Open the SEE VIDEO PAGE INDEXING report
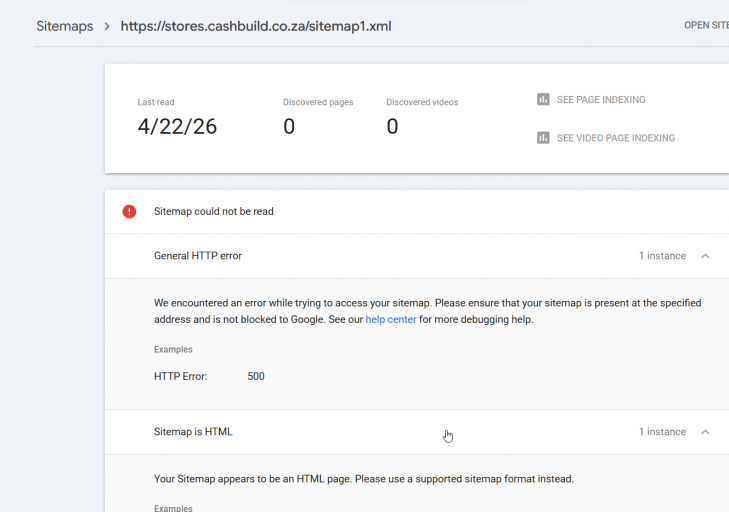The height and width of the screenshot is (512, 729). (x=616, y=138)
